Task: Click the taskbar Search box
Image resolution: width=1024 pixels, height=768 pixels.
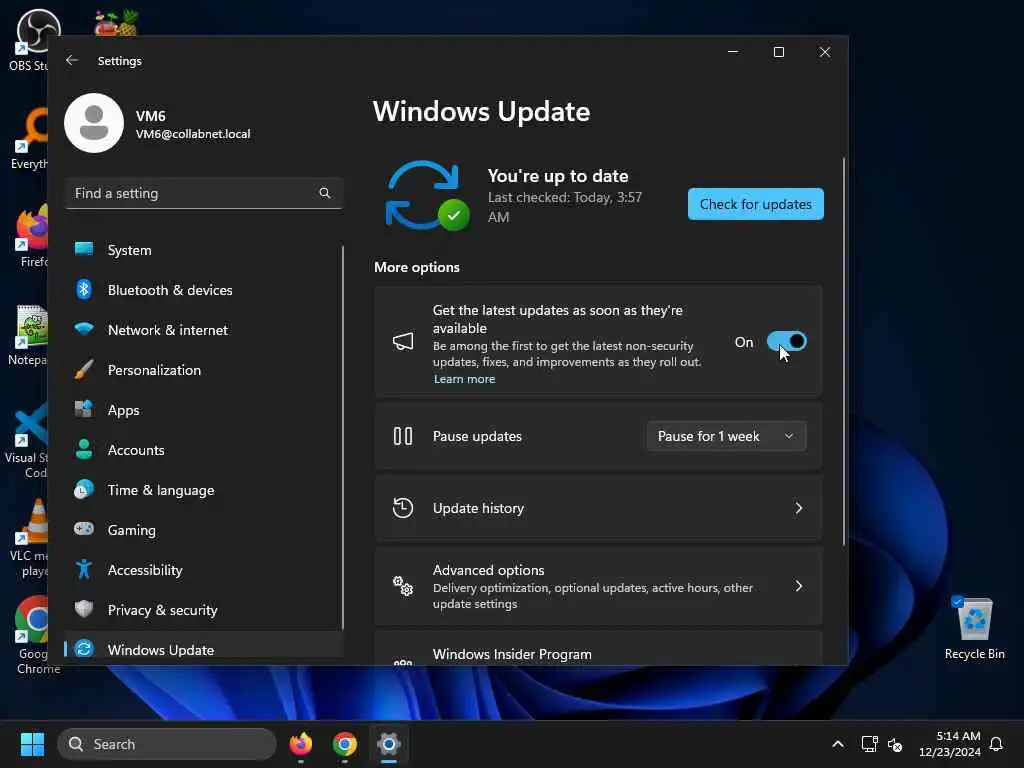Action: click(167, 744)
